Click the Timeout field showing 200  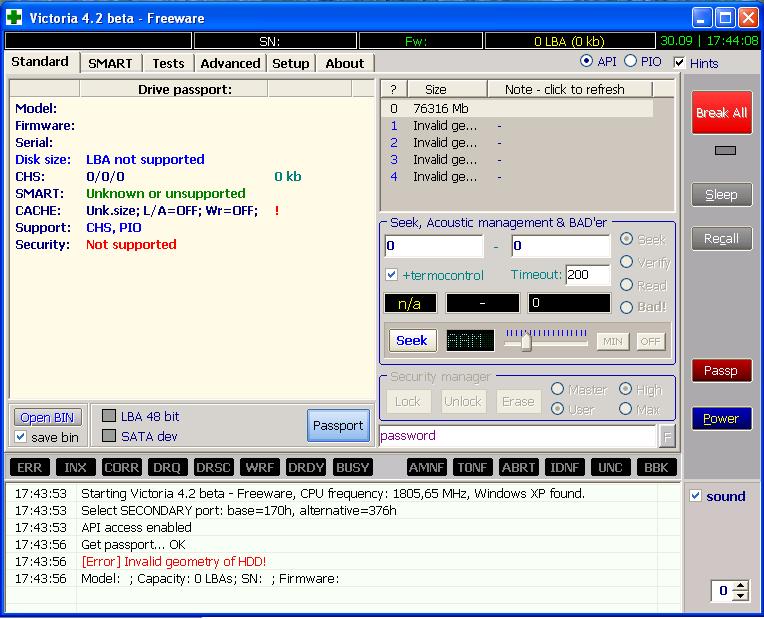pos(588,275)
